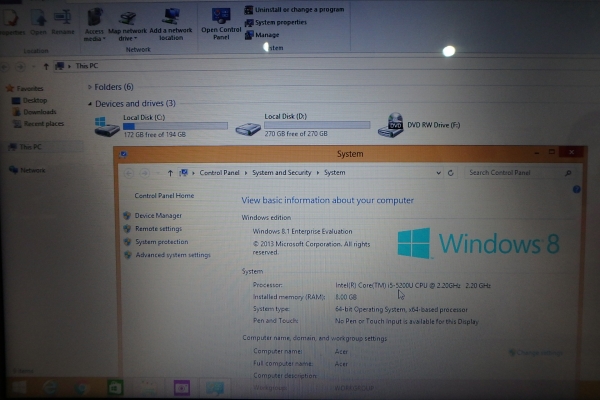Screen dimensions: 600x400
Task: Refresh the System window
Action: tap(451, 173)
